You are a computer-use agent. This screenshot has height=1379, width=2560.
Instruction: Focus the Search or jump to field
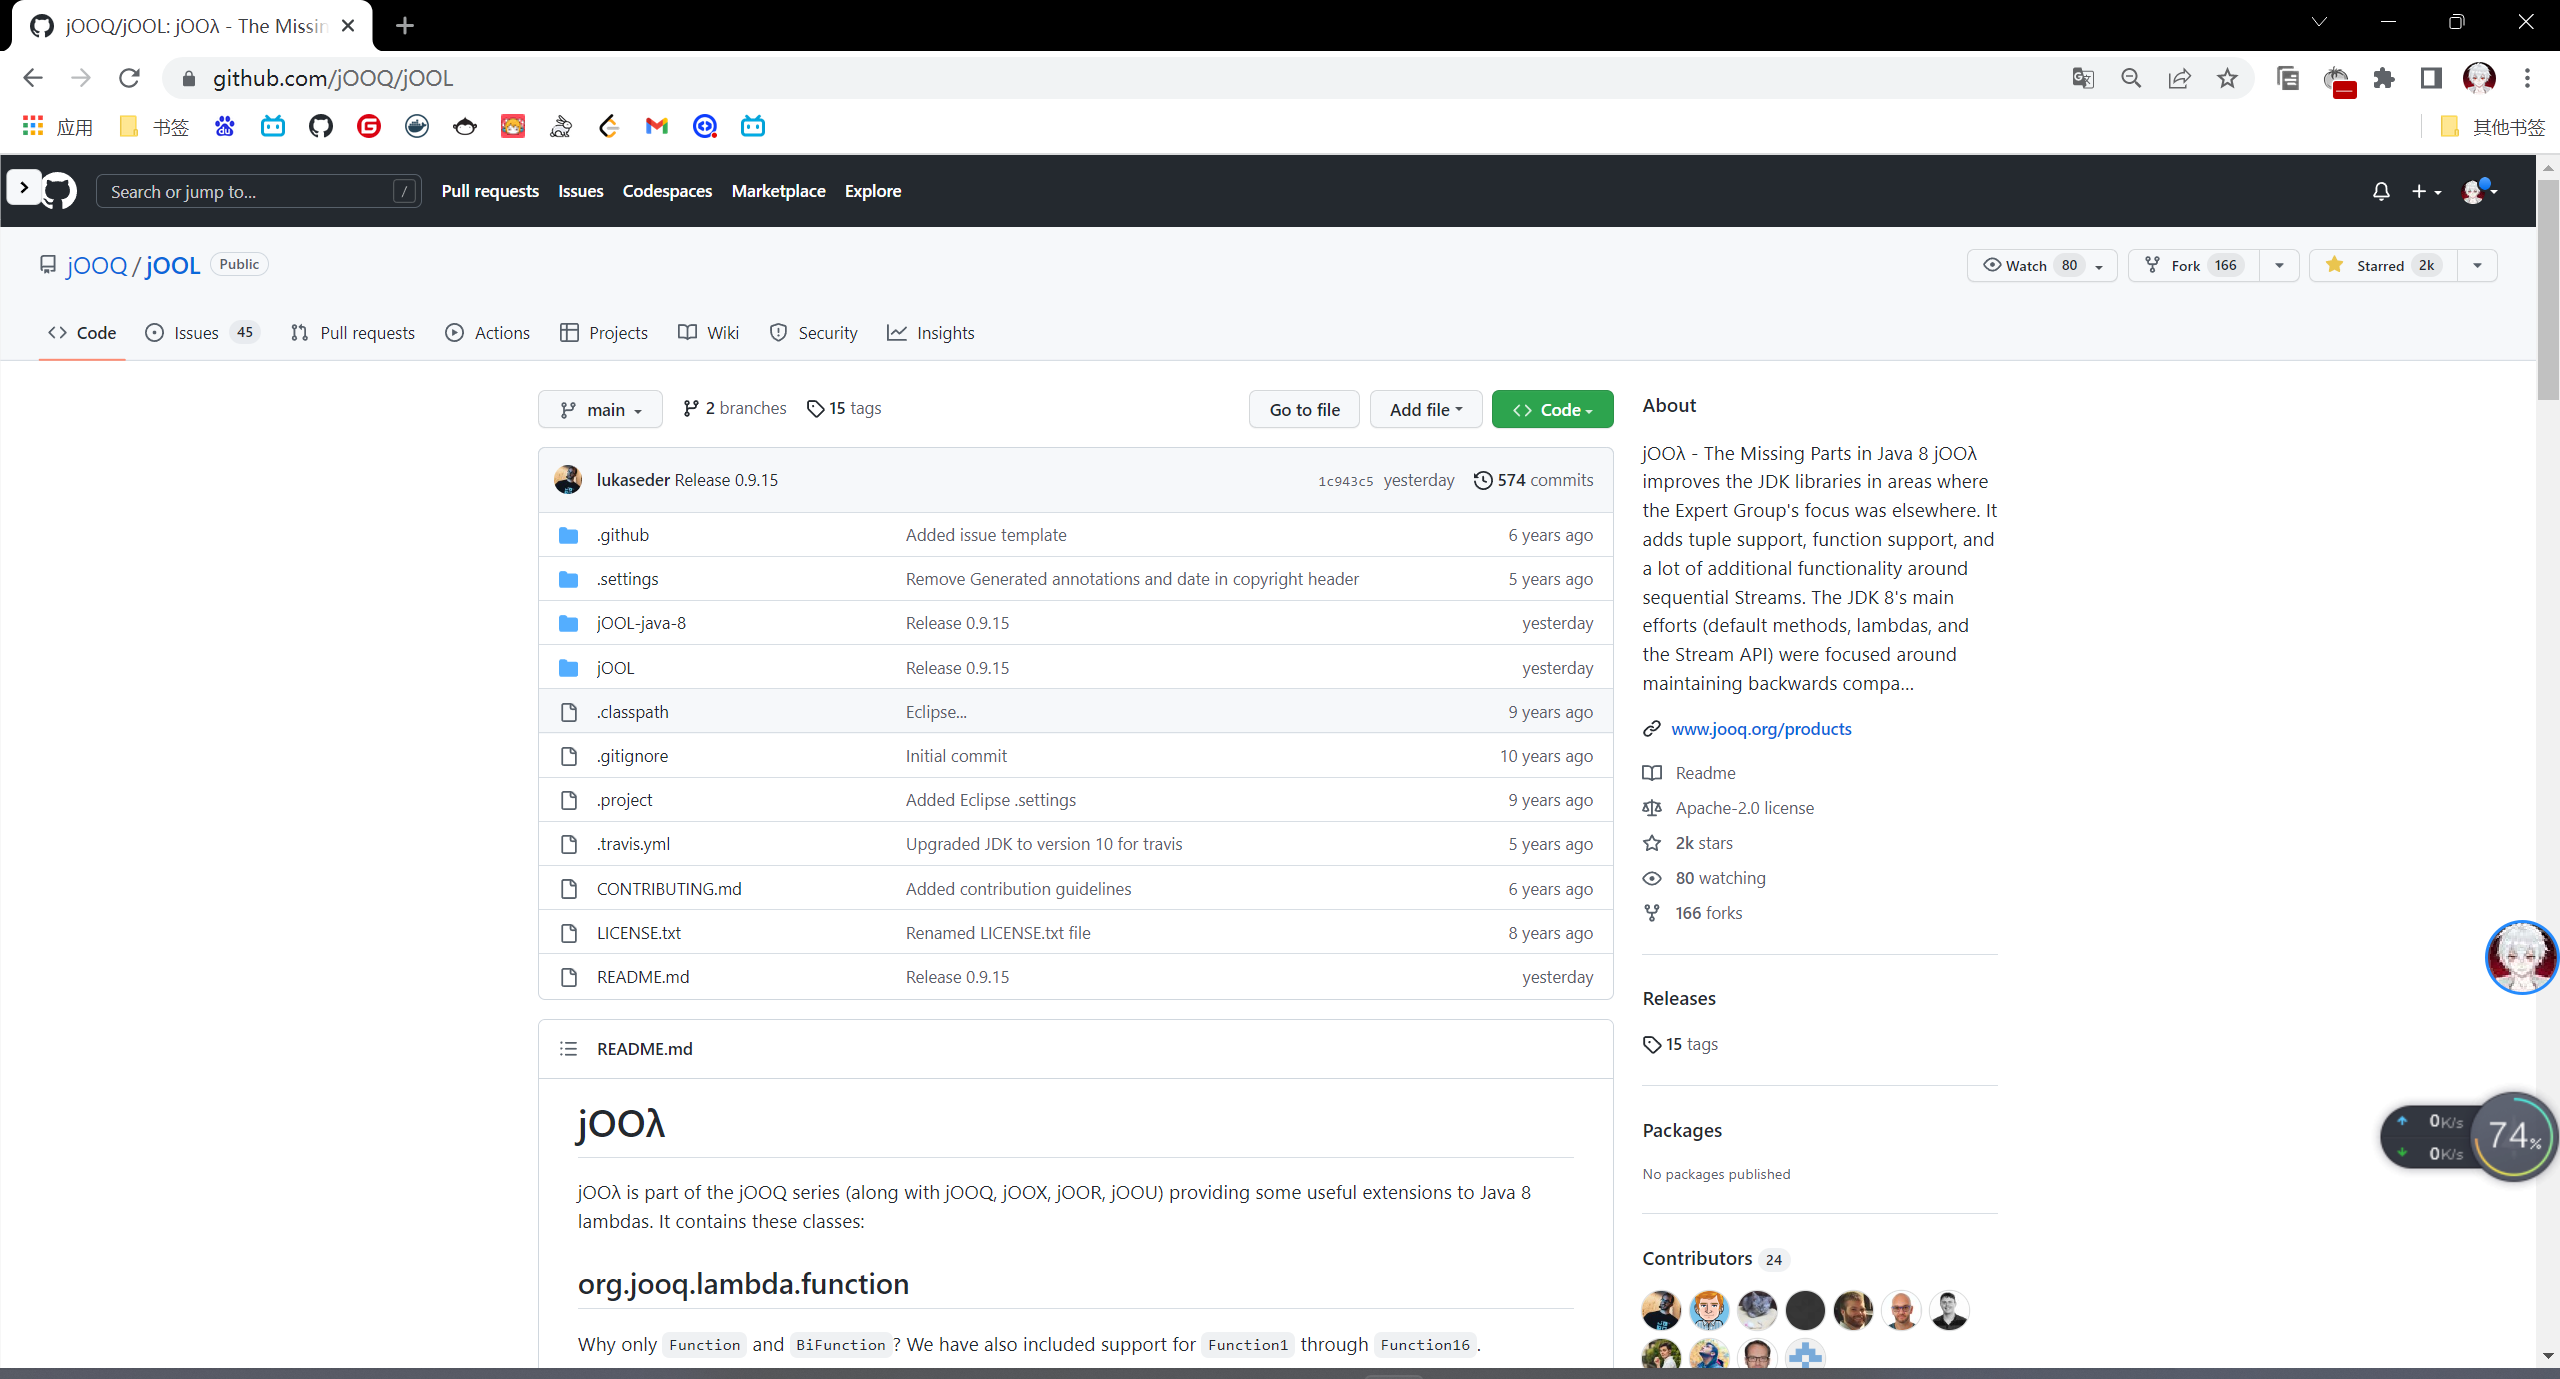[250, 191]
